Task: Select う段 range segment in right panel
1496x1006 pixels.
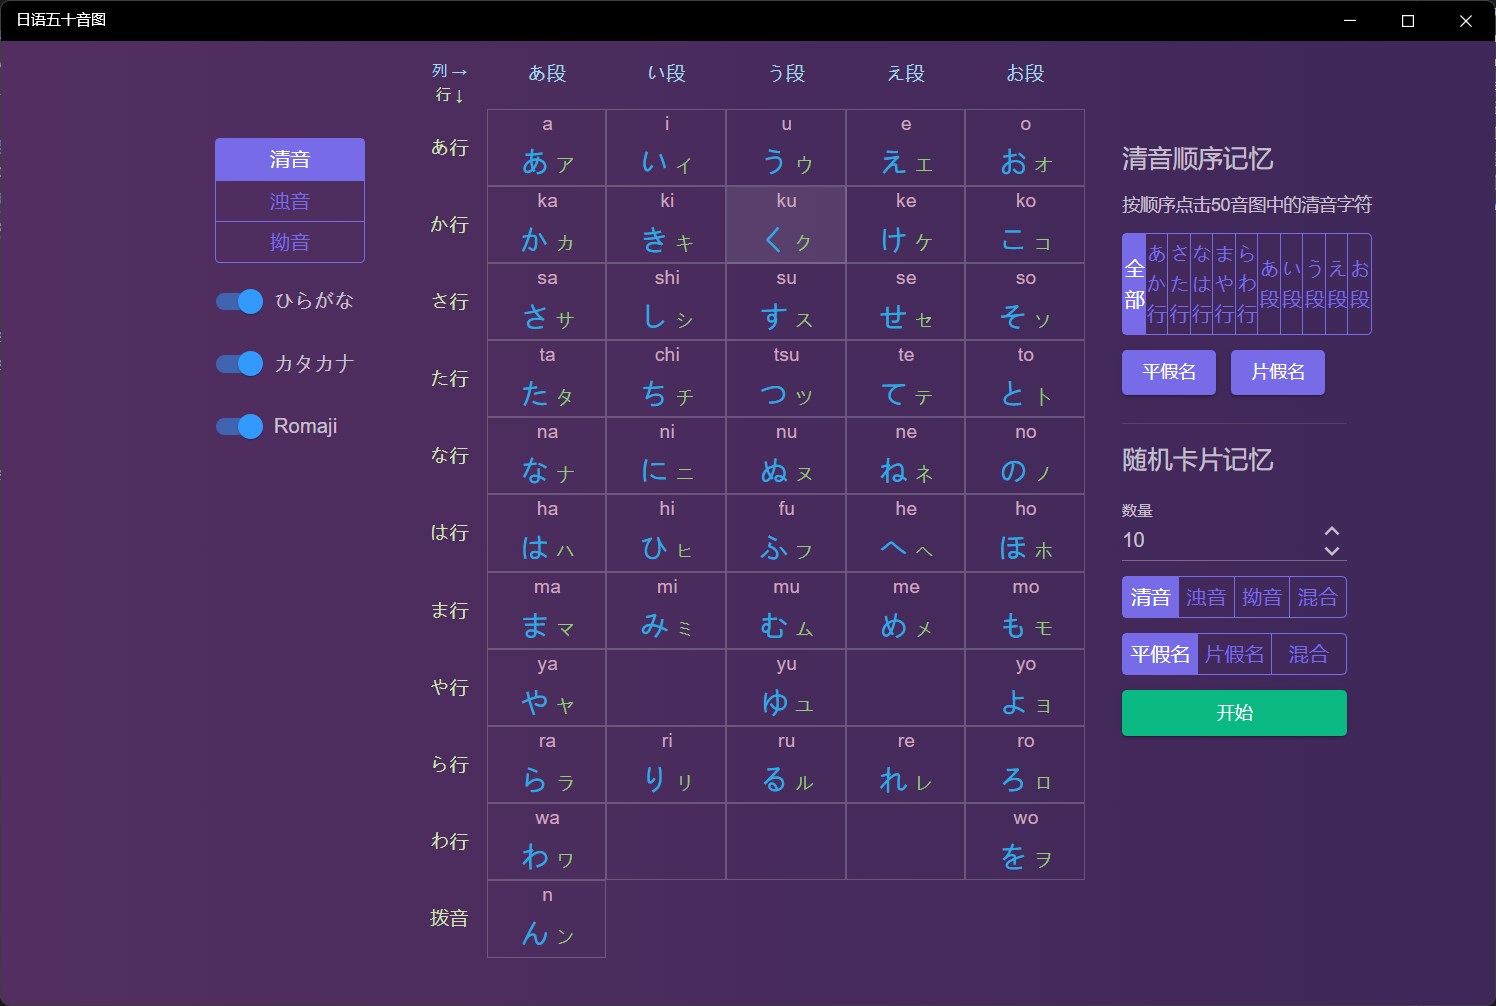Action: 1315,284
